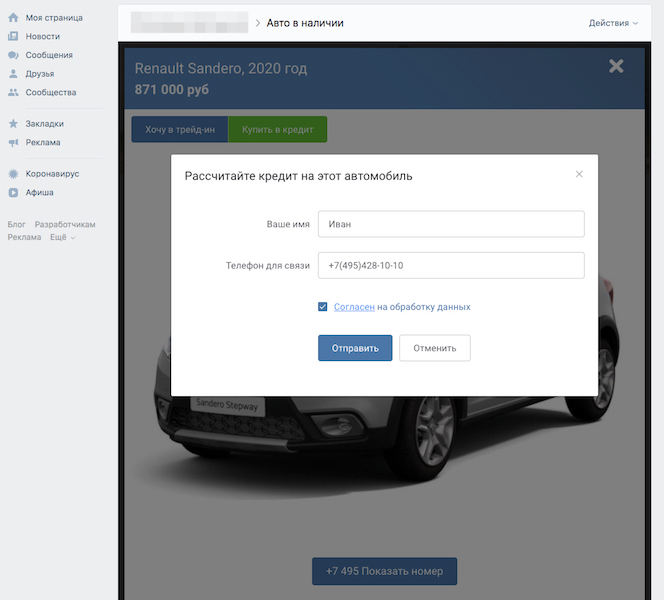This screenshot has width=664, height=600.
Task: Close the credit calculation dialog
Action: (x=579, y=174)
